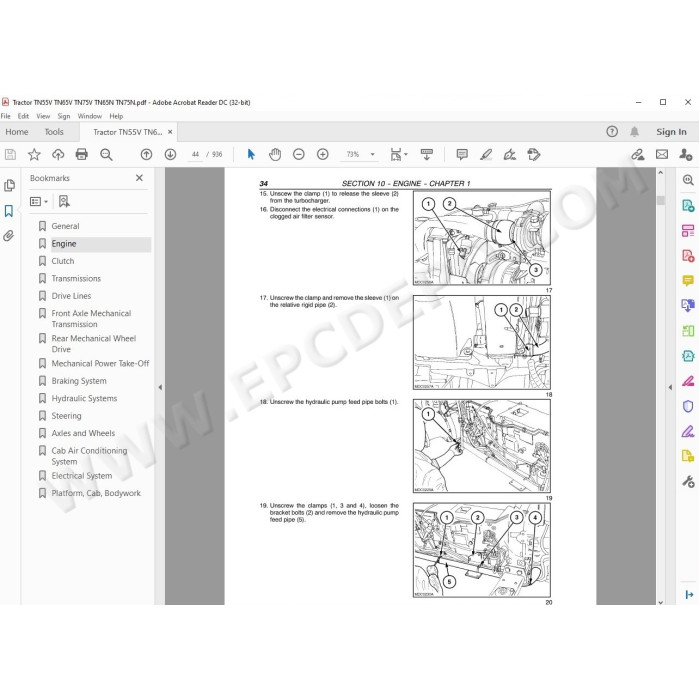
Task: Go to the previous page arrow
Action: [x=146, y=154]
